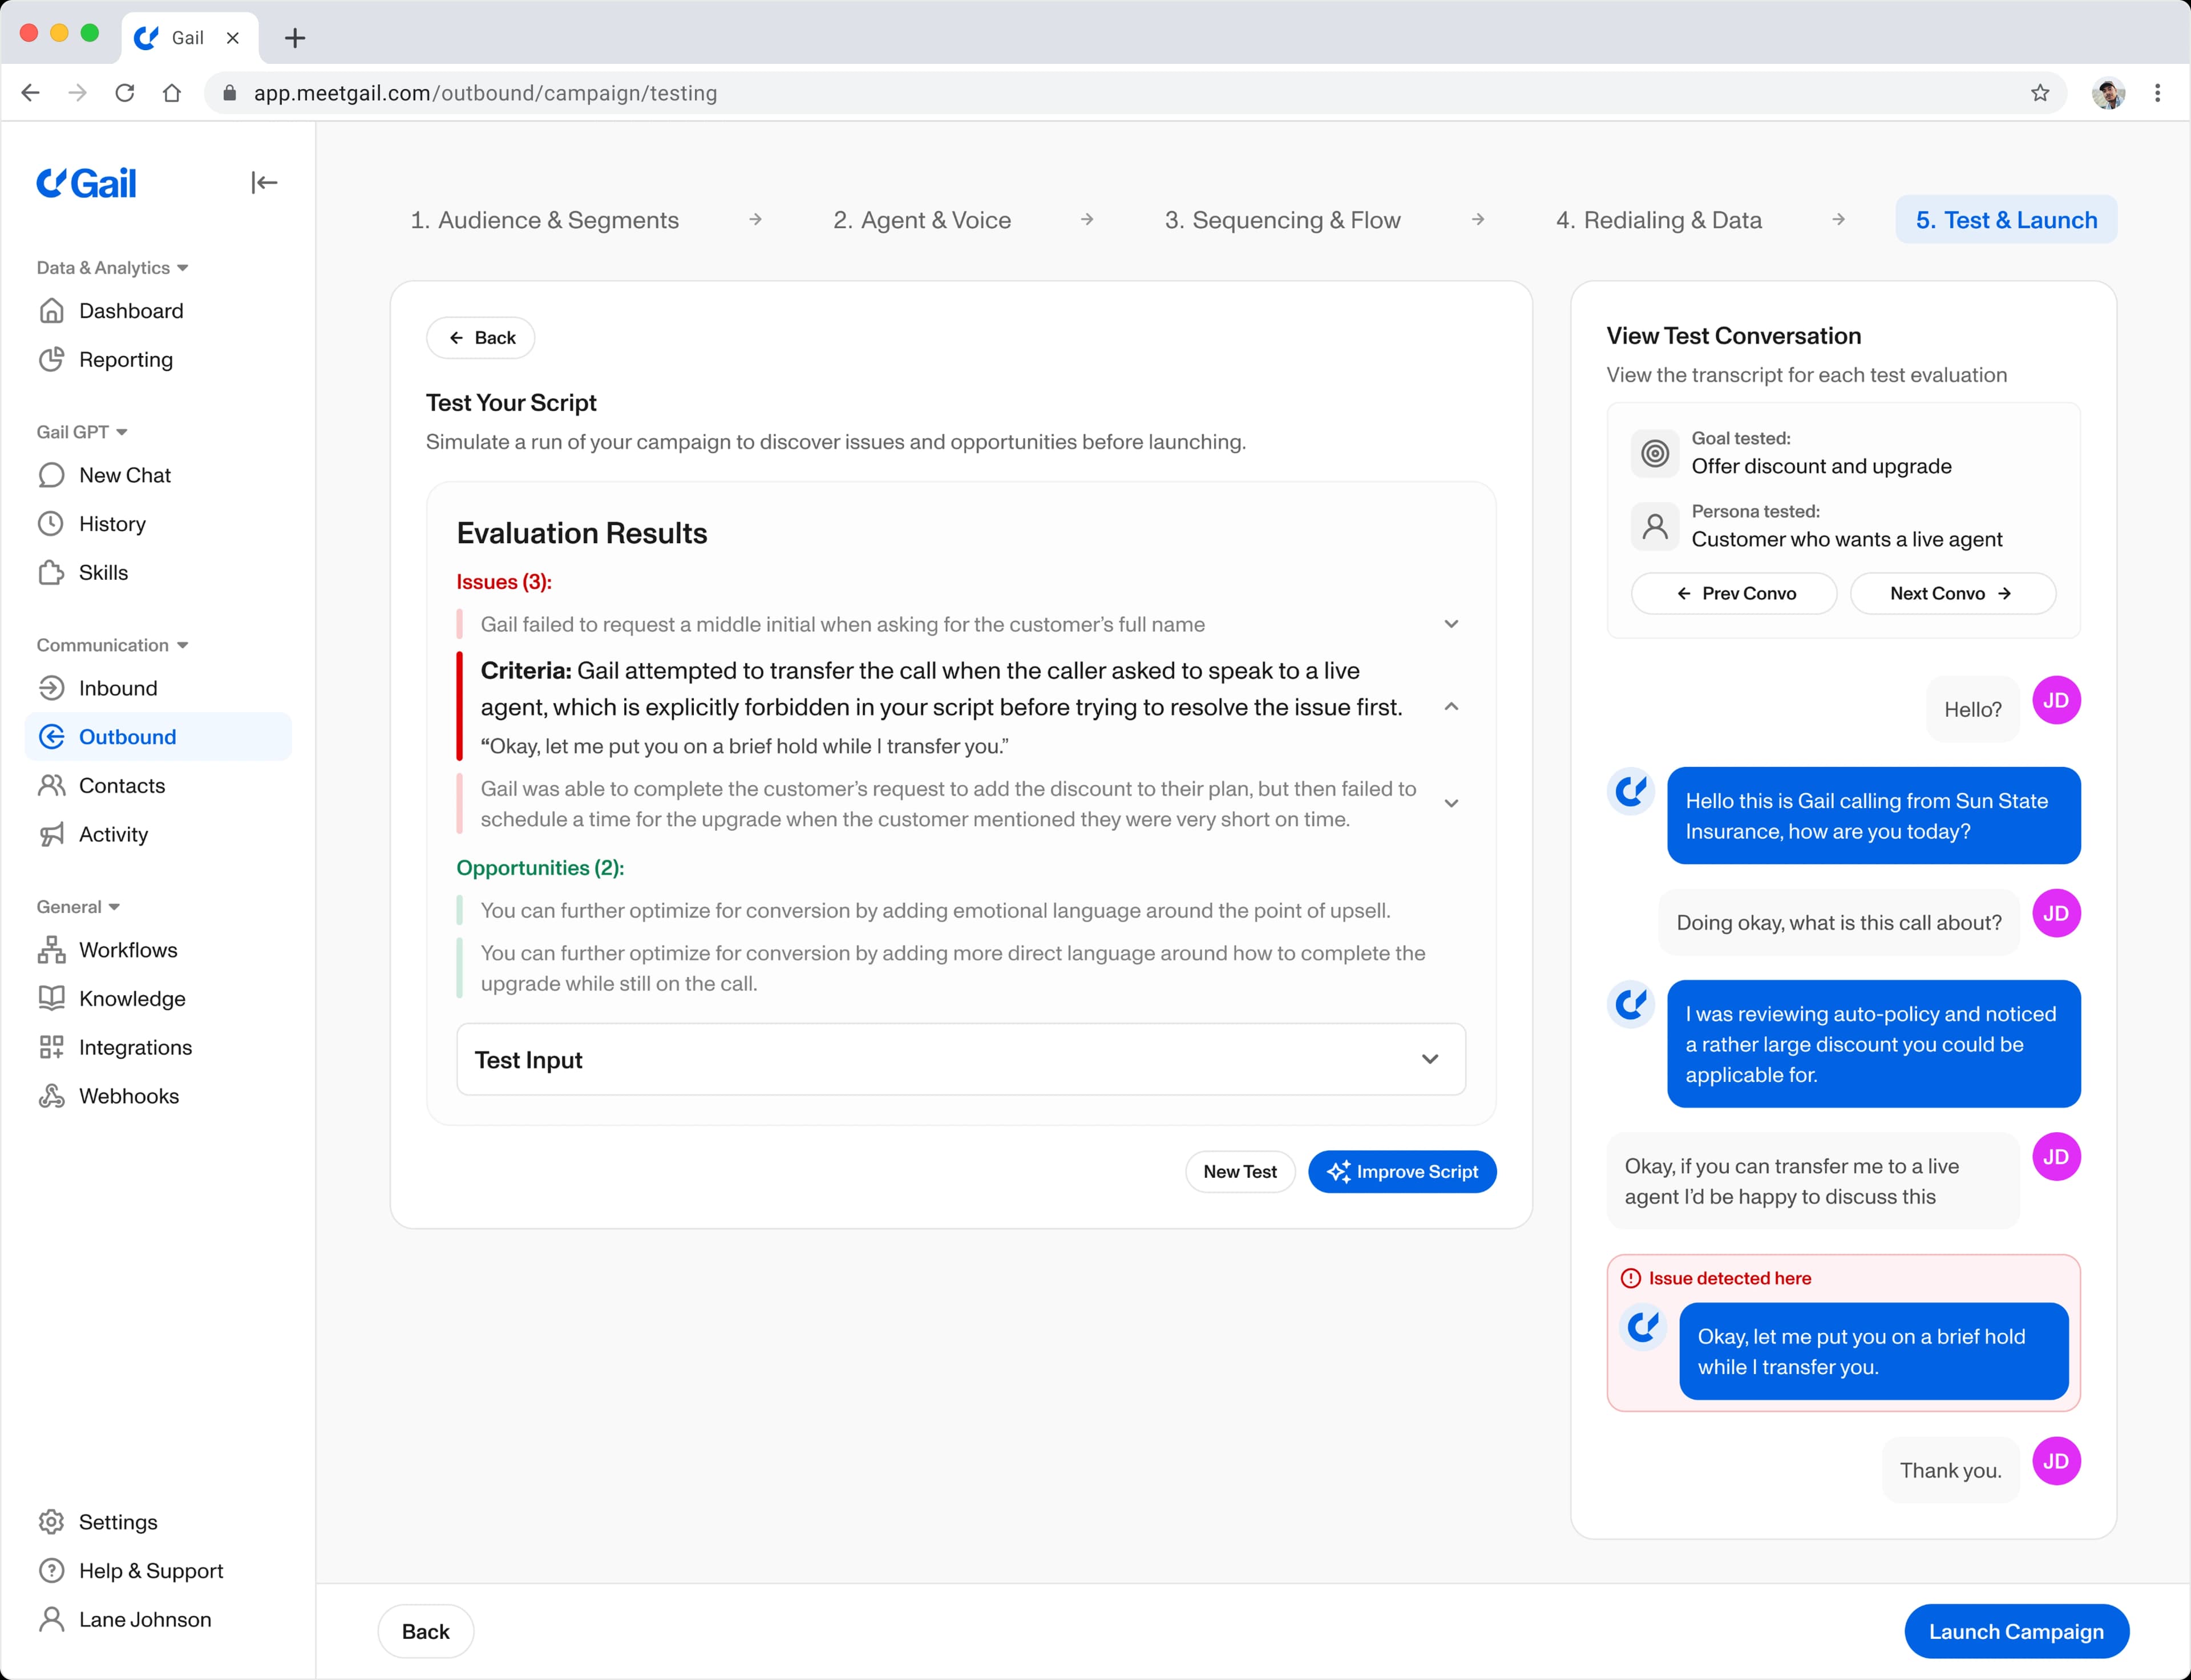Expand the Test Input dropdown

point(961,1060)
